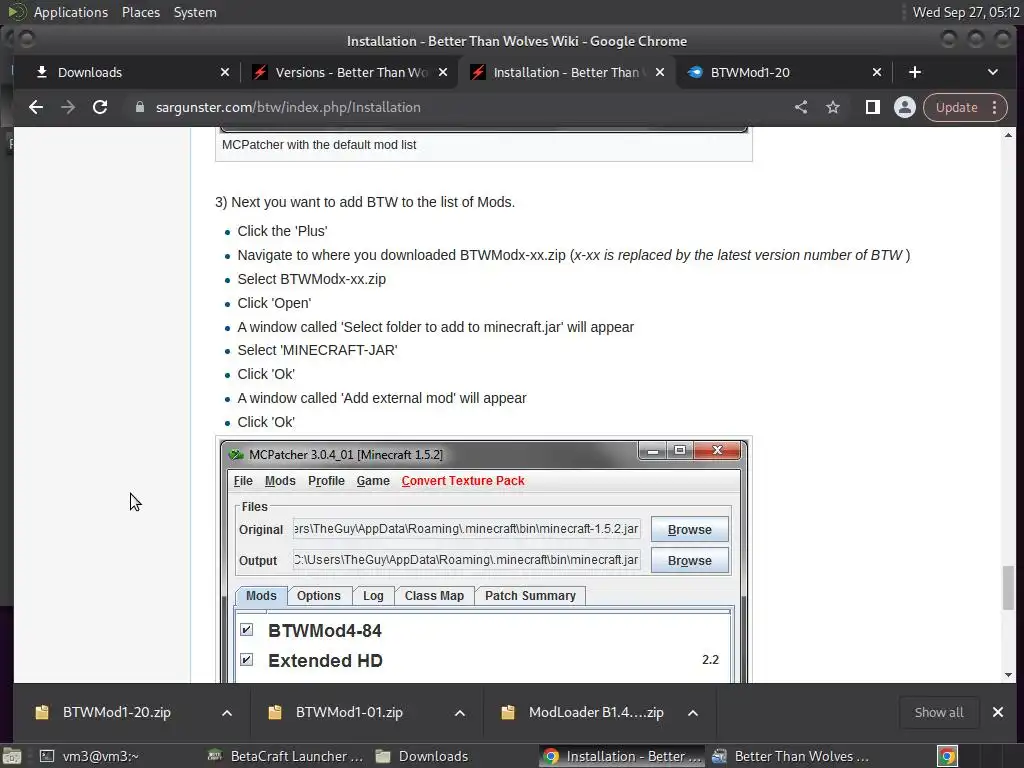Open the ModLoader B1.4 zip file icon
Image resolution: width=1024 pixels, height=768 pixels.
click(x=508, y=712)
